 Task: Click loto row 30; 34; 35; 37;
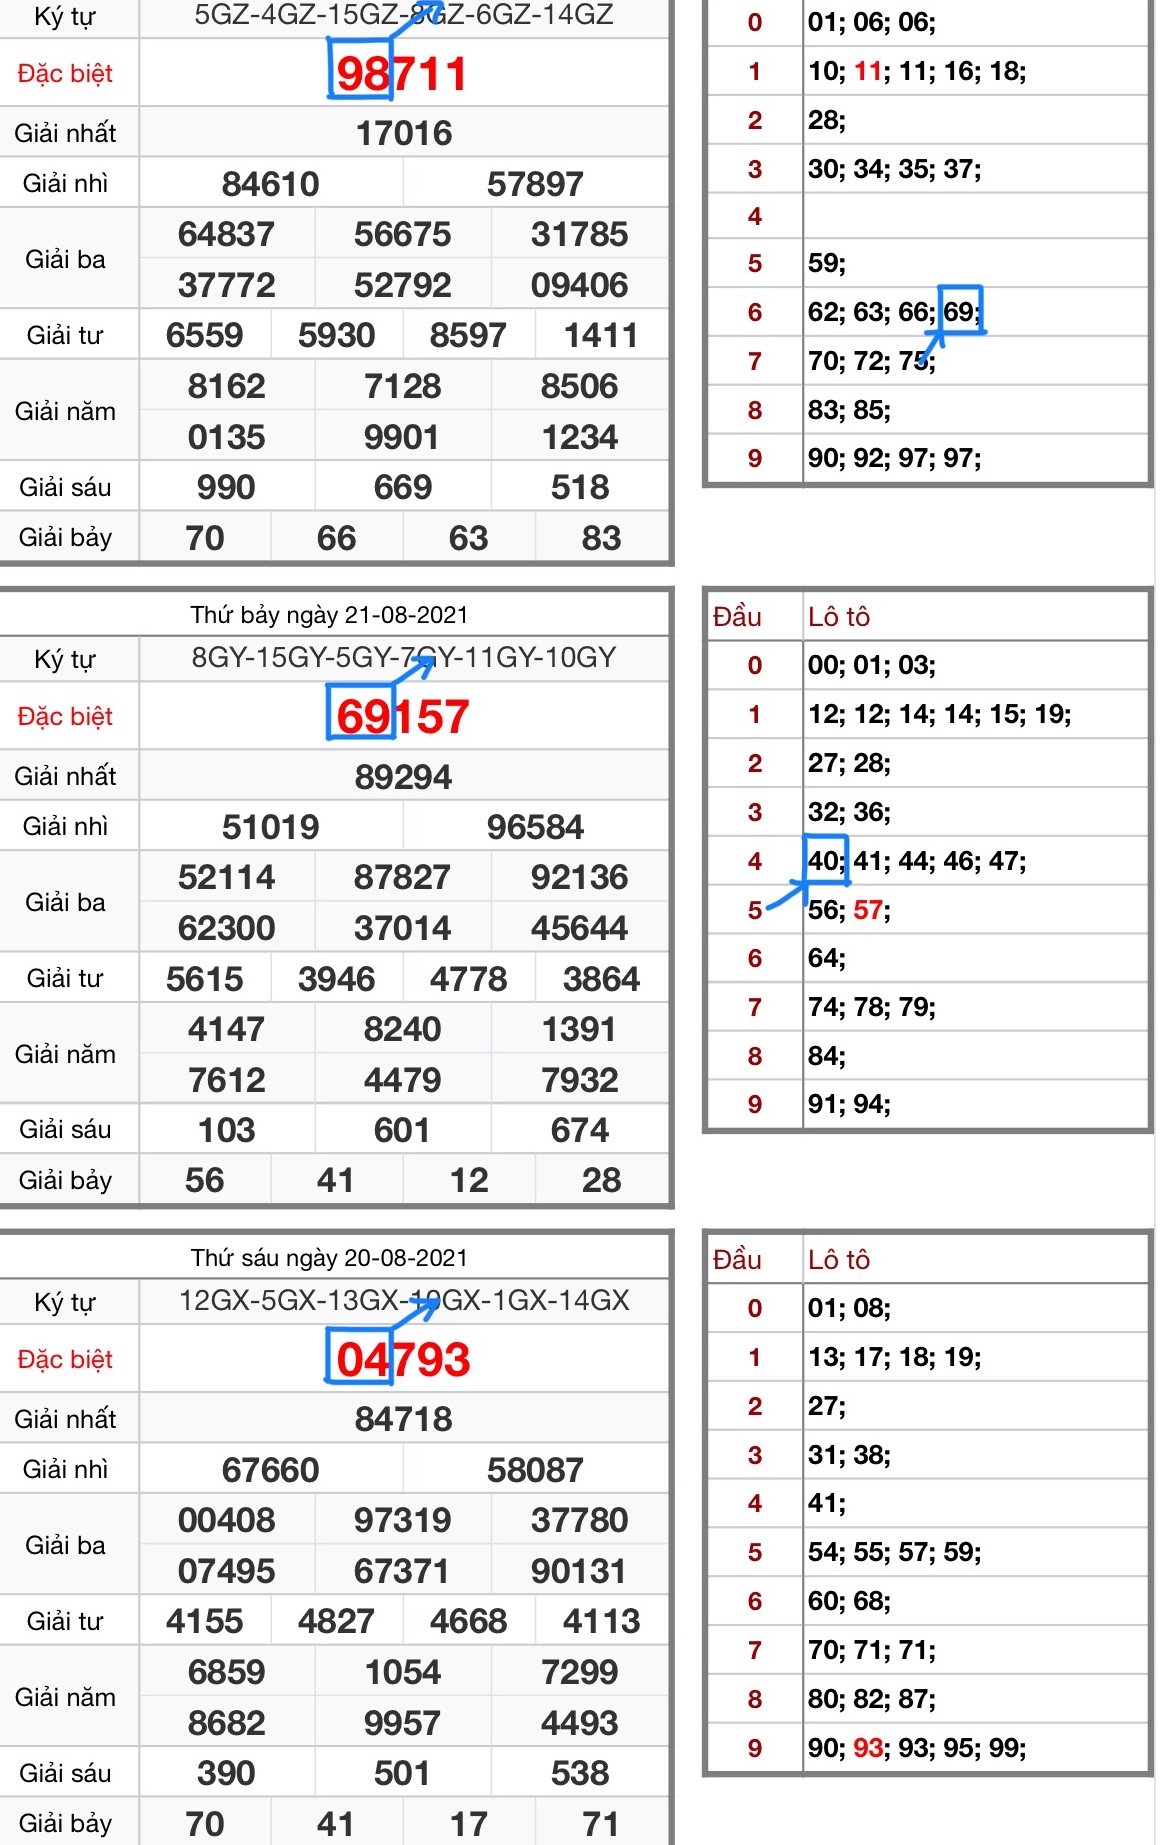point(895,168)
